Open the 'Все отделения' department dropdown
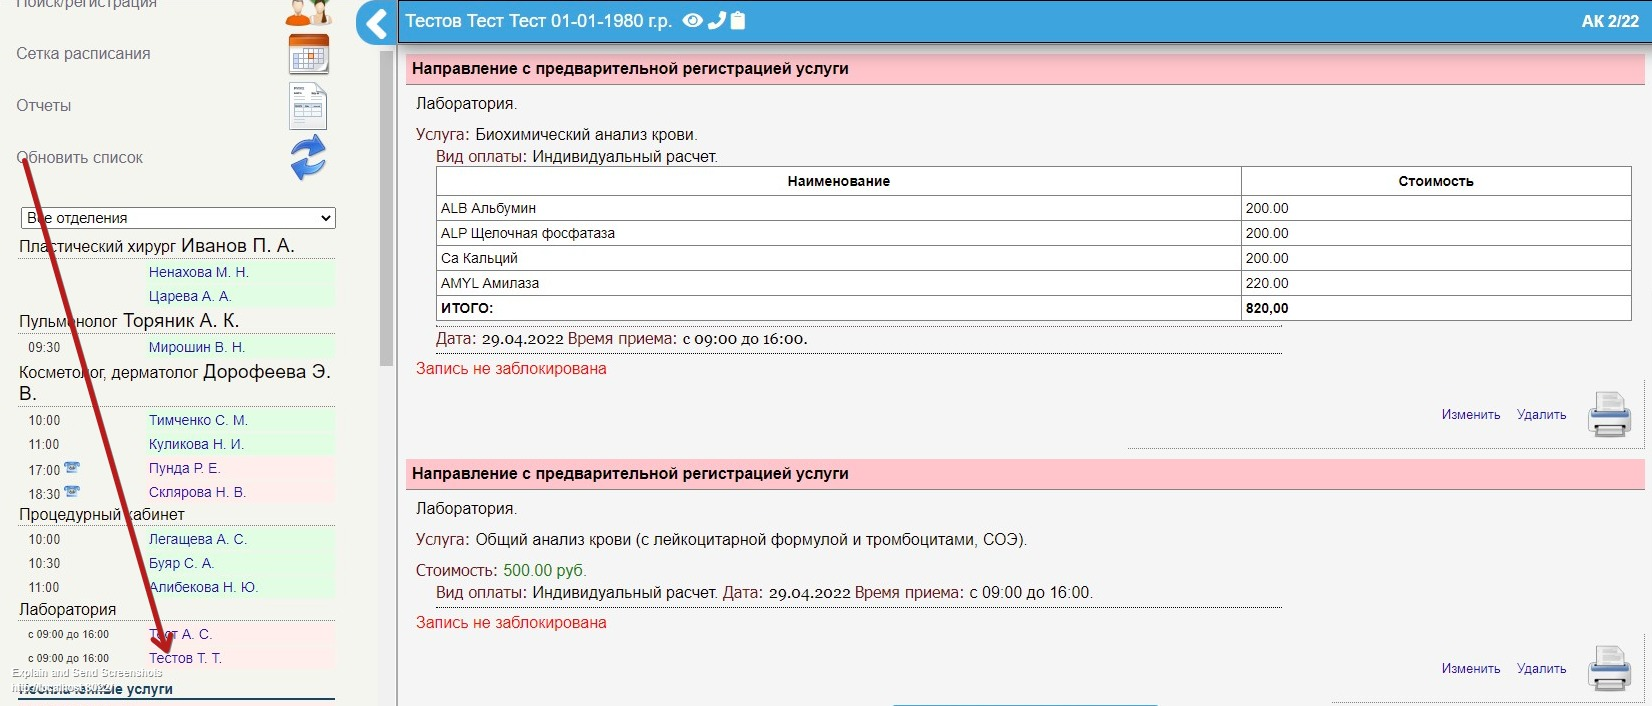The width and height of the screenshot is (1652, 706). click(x=178, y=218)
